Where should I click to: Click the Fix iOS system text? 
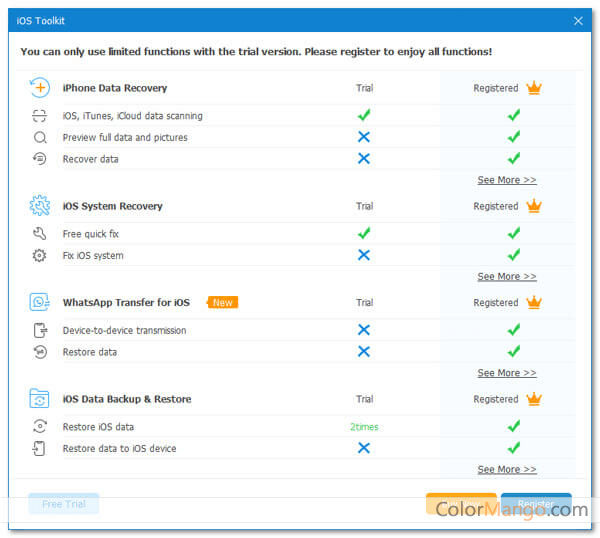tap(93, 255)
